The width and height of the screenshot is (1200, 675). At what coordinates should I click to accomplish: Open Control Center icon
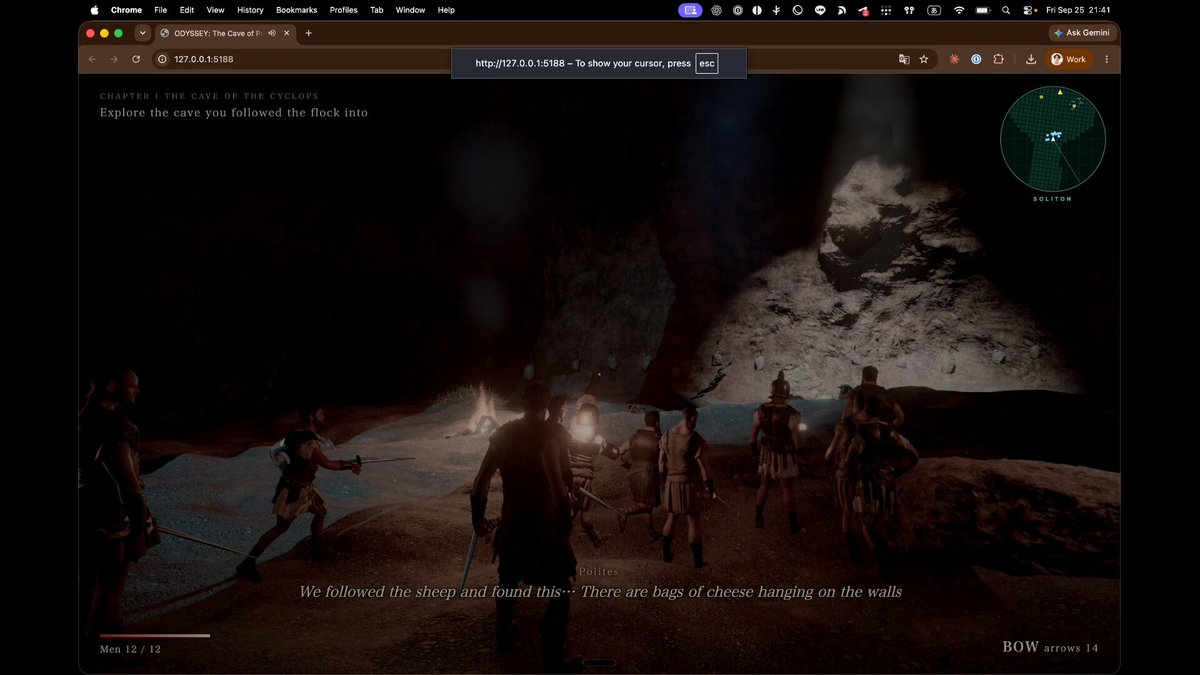click(x=1029, y=10)
